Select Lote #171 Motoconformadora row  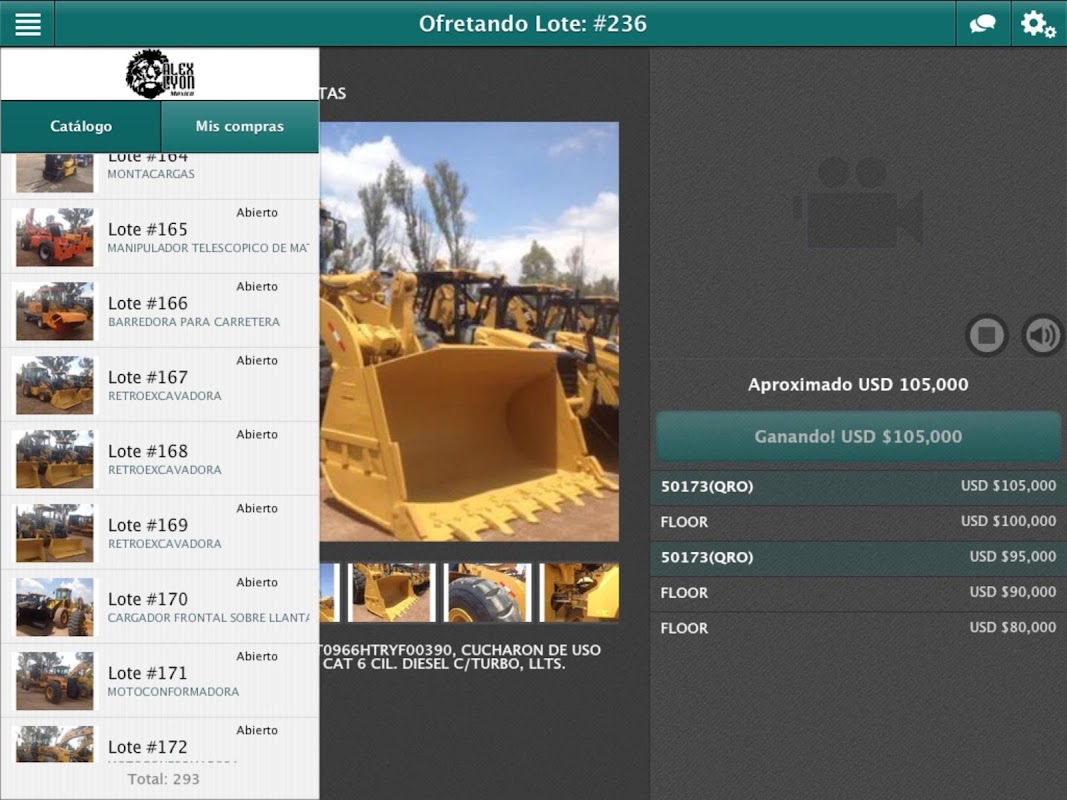[x=160, y=681]
